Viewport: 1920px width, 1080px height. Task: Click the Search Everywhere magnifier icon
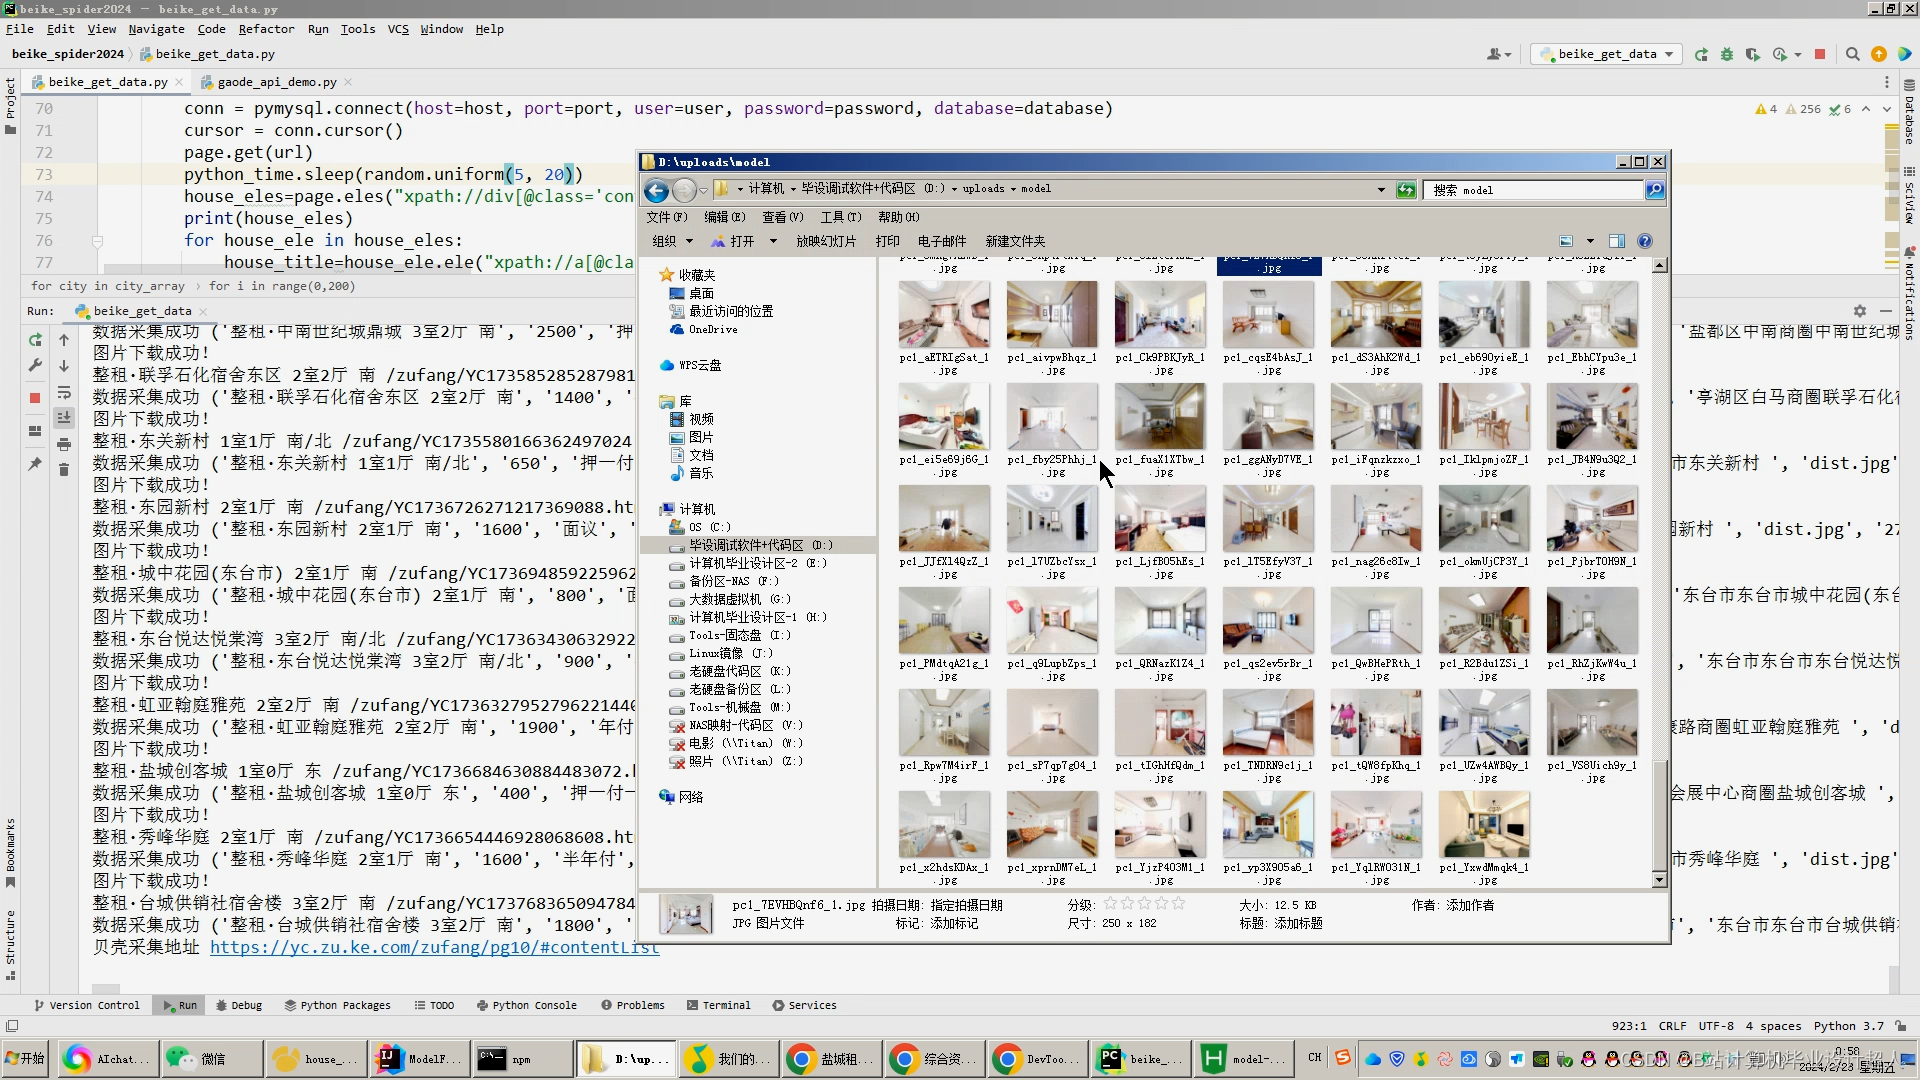pos(1852,54)
